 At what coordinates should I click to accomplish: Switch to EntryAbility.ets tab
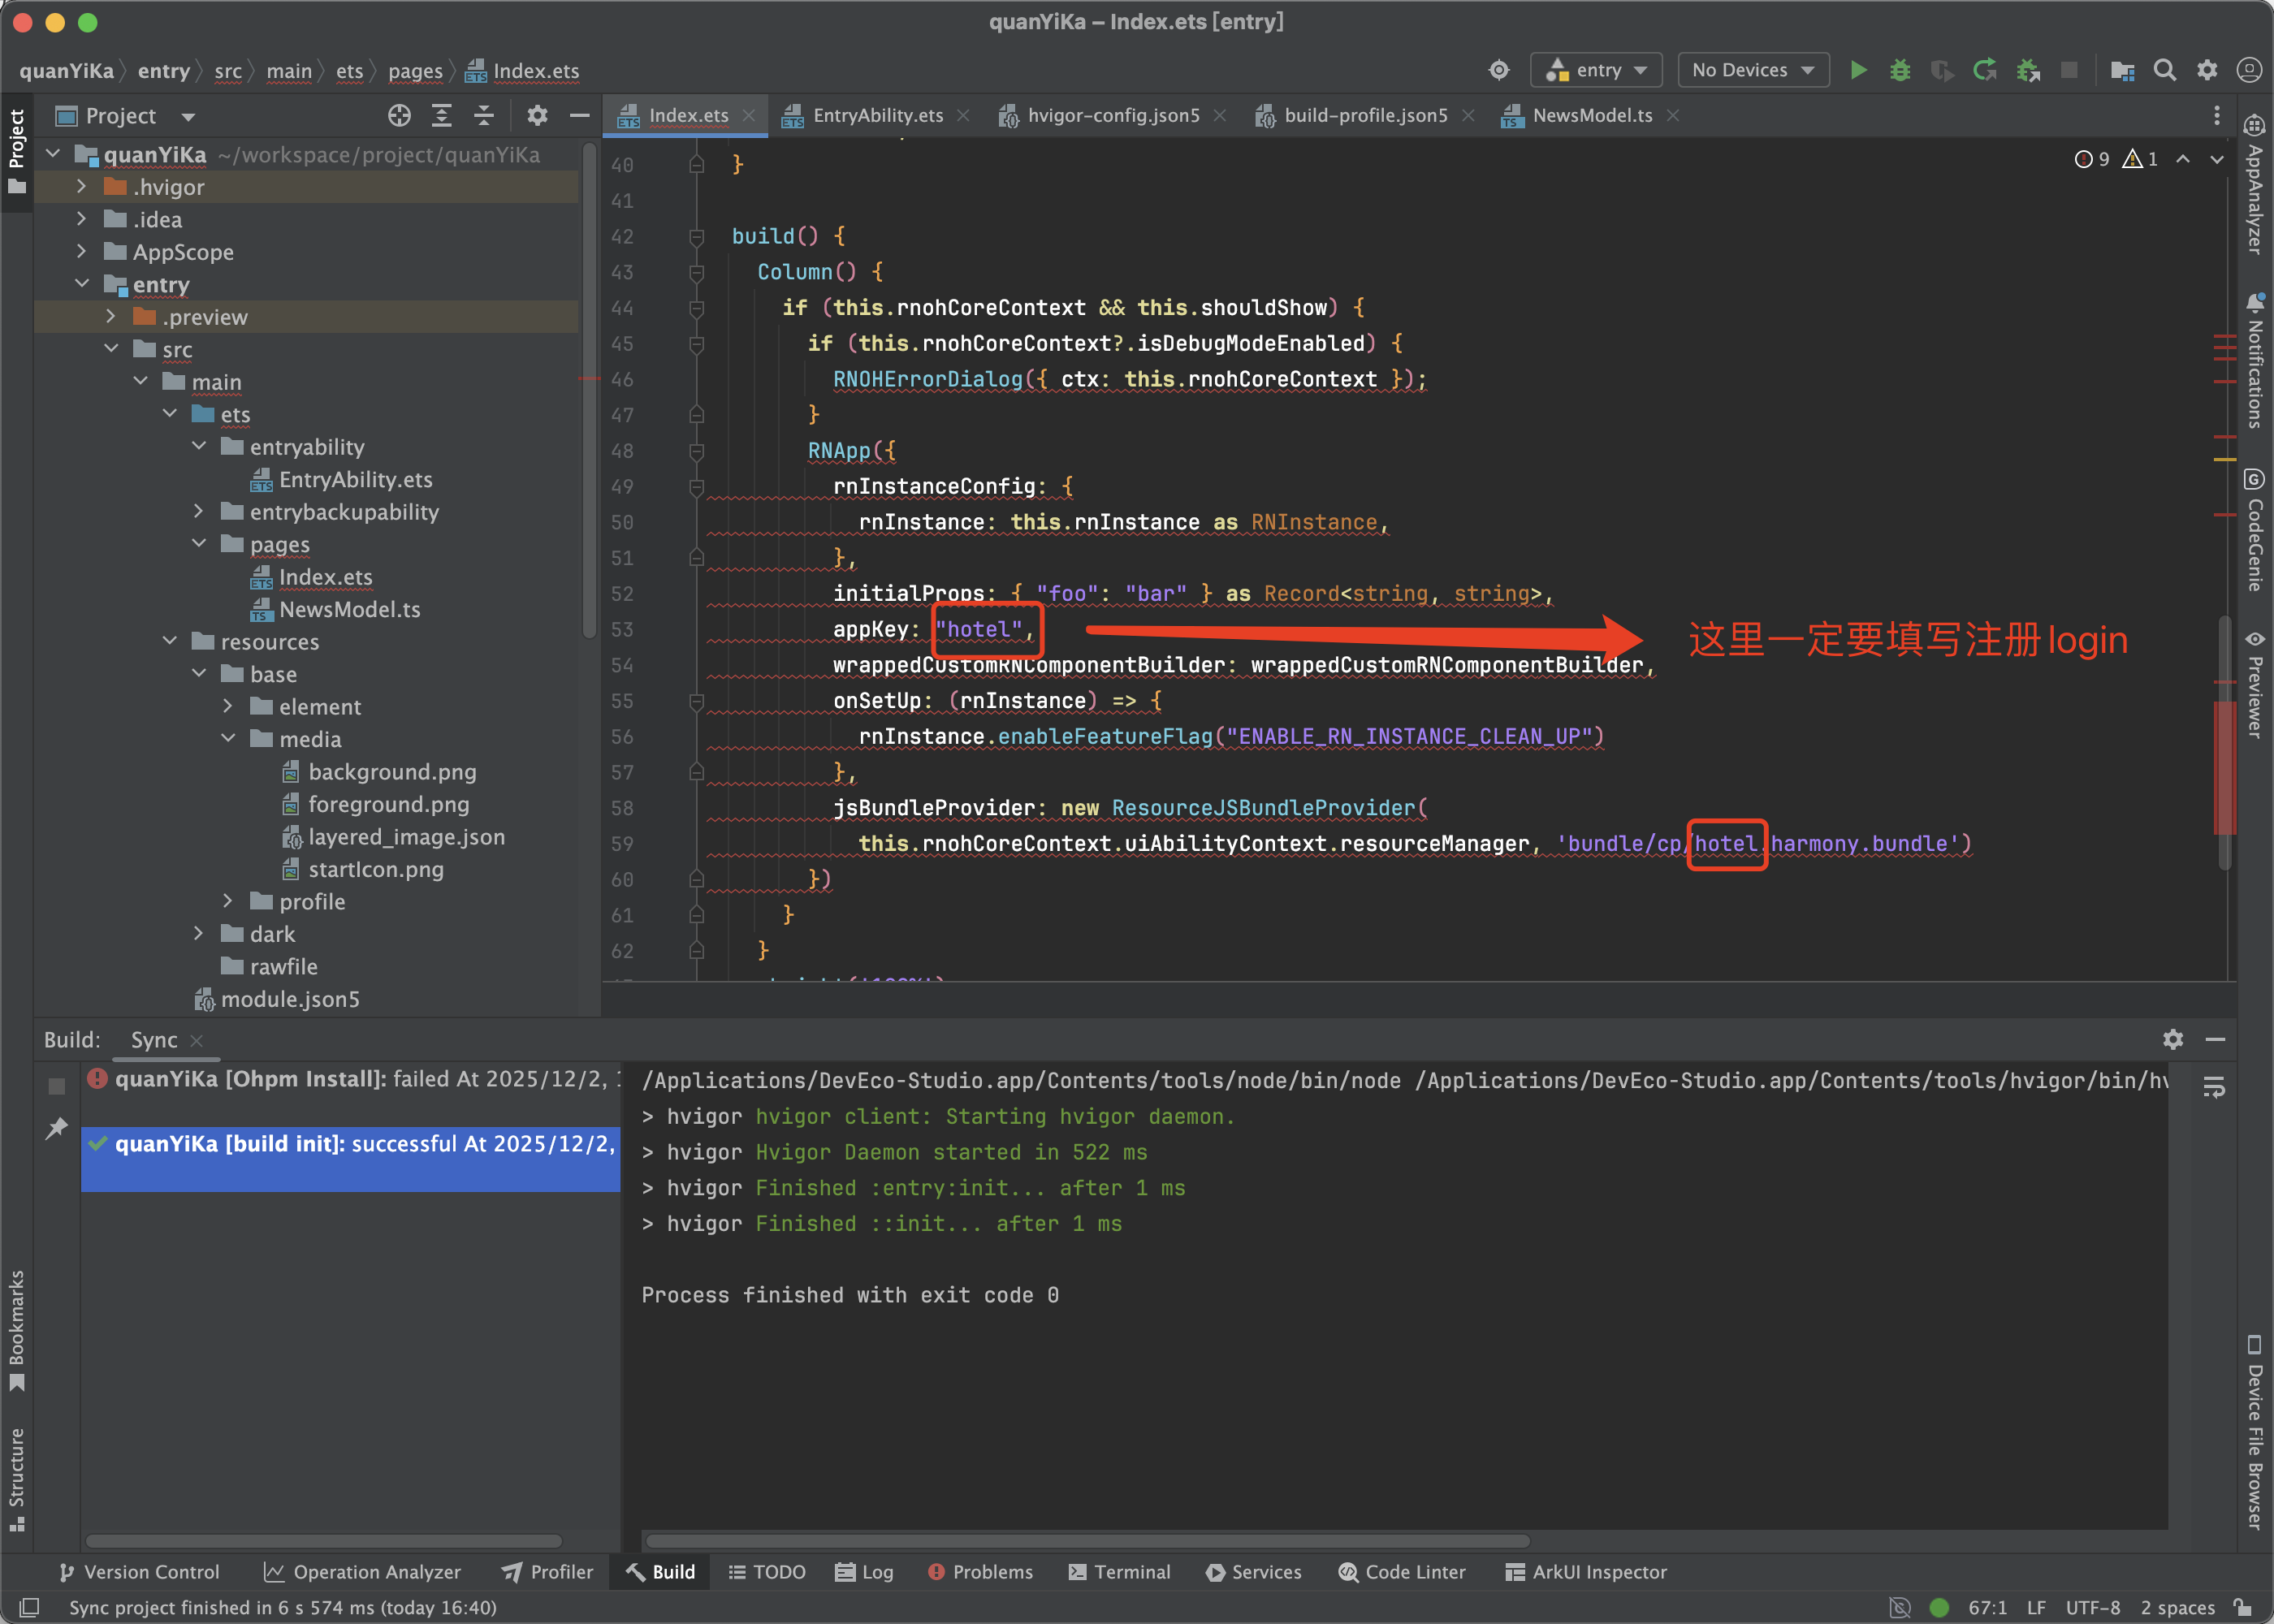click(x=877, y=116)
